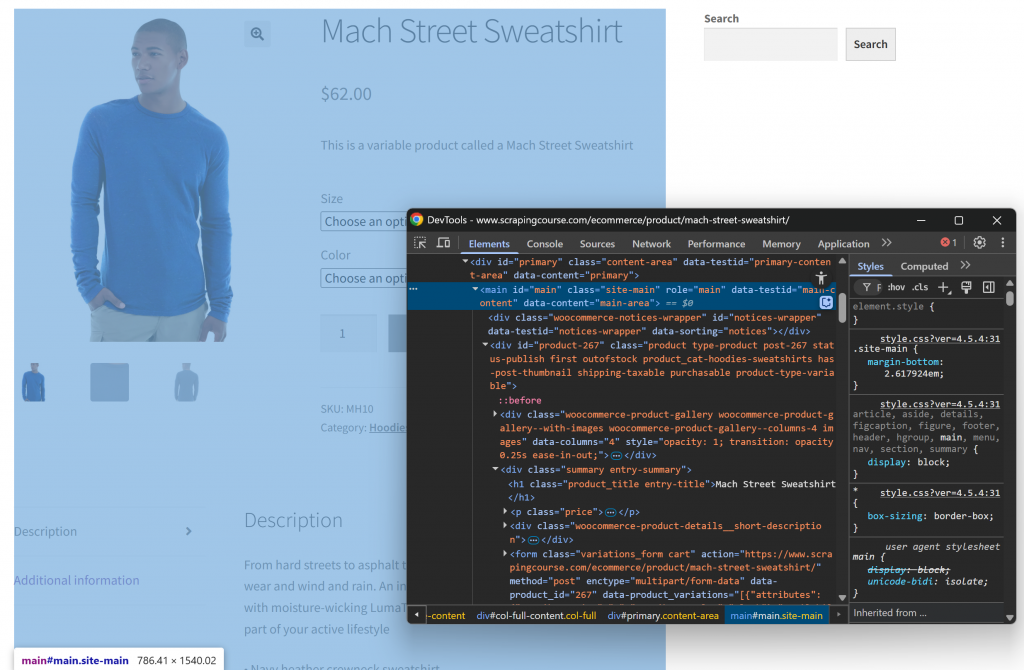Open the Styles pane filter funnel
Screen dimensions: 1024x670
[x=866, y=287]
